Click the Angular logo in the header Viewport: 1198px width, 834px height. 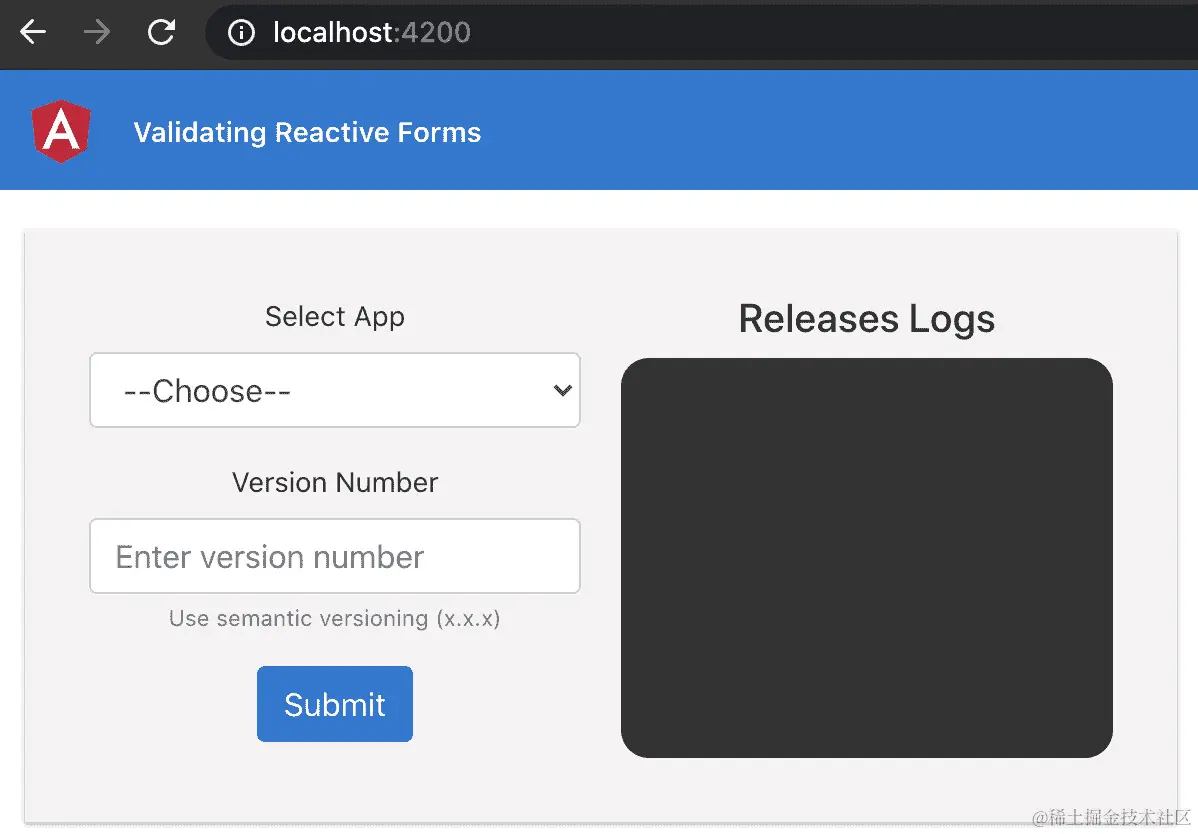point(61,131)
